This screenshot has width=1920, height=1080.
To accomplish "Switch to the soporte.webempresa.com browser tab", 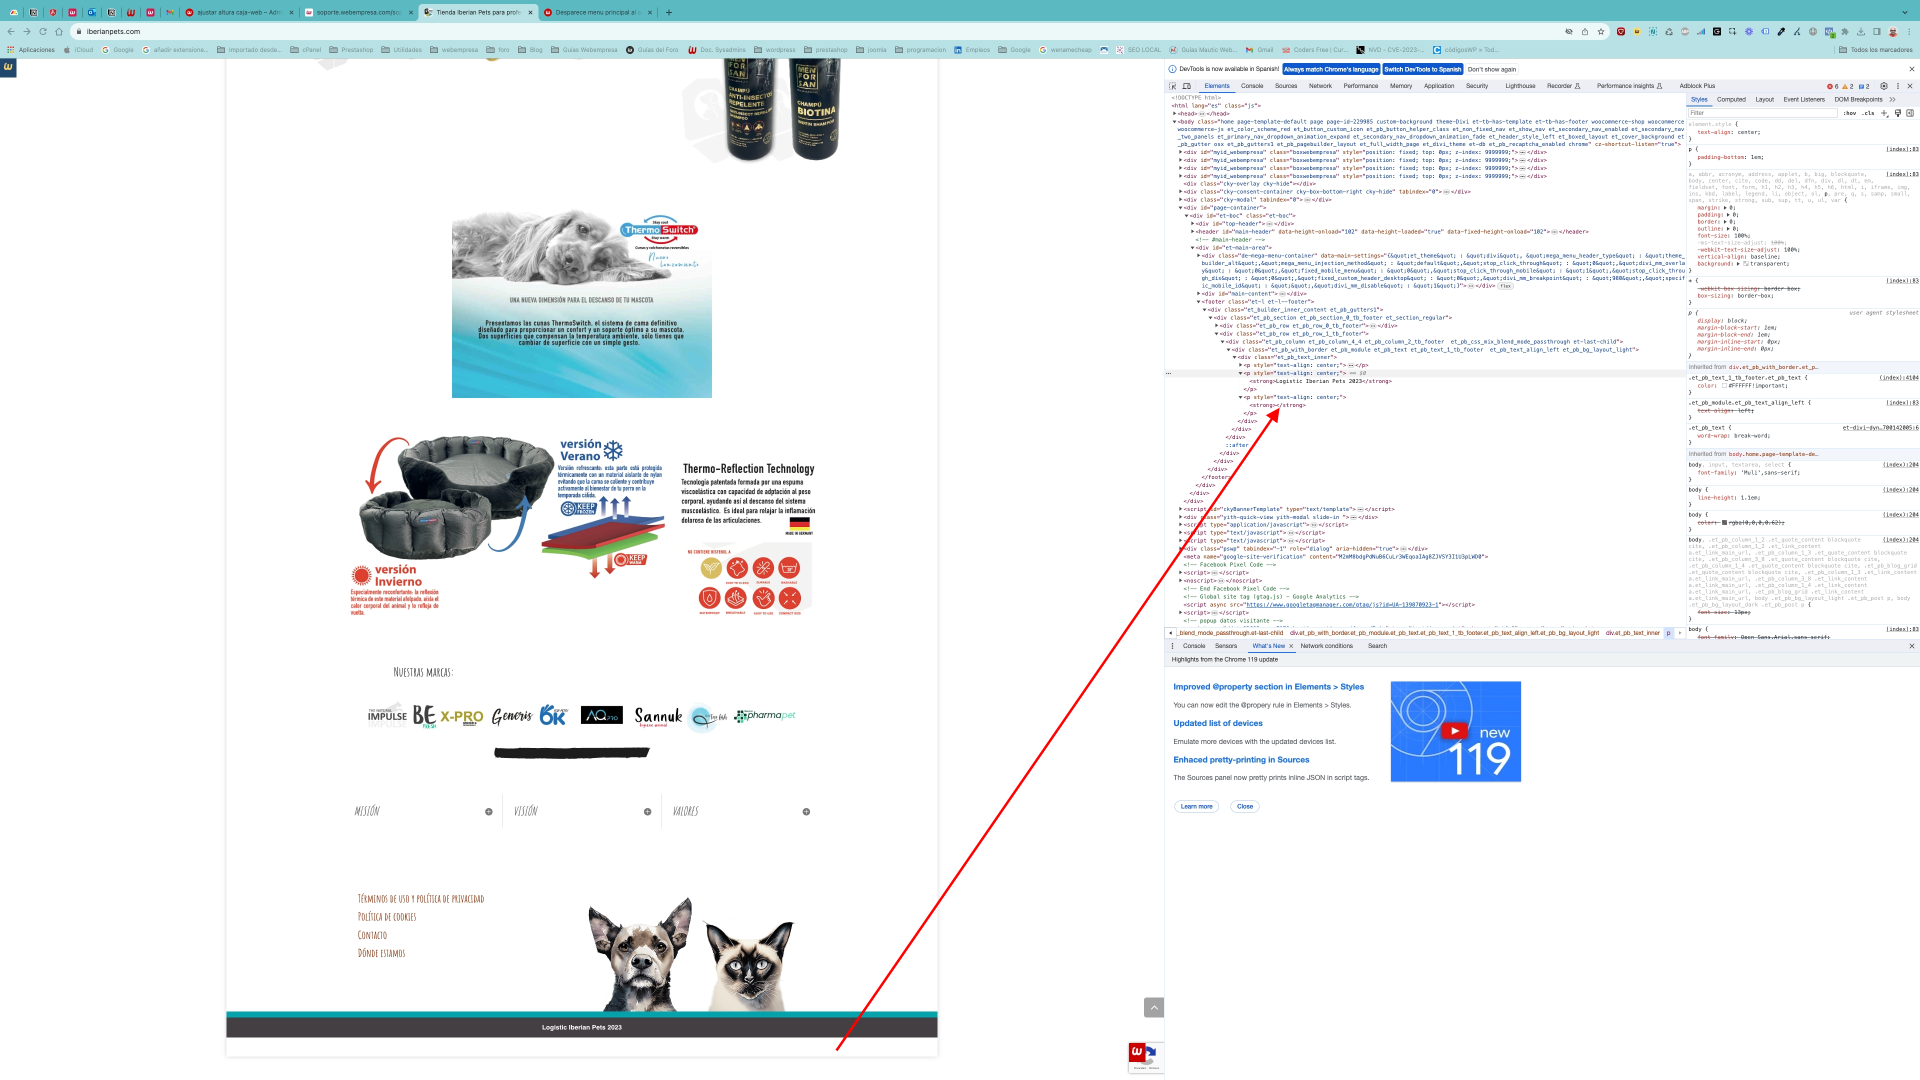I will pos(359,12).
